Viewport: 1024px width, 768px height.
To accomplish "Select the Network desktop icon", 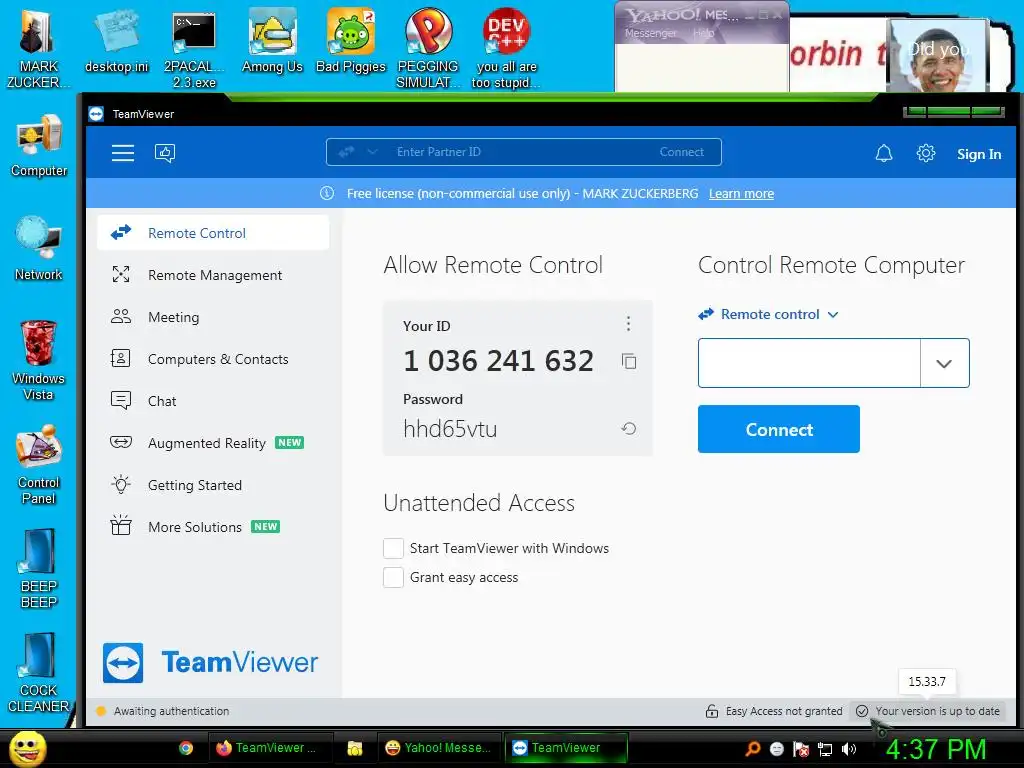I will point(39,249).
